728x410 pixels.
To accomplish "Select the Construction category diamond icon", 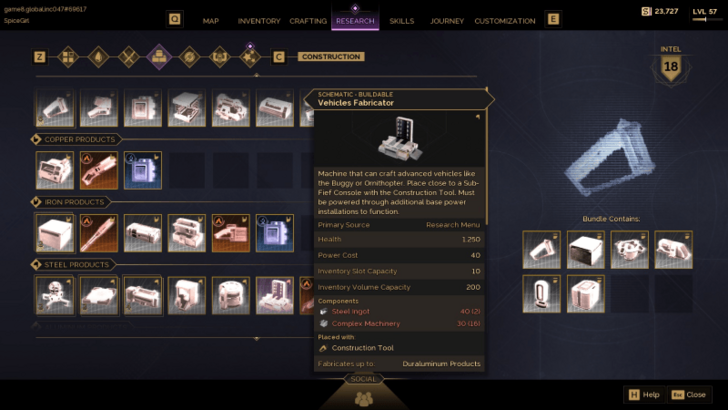I will coord(159,57).
